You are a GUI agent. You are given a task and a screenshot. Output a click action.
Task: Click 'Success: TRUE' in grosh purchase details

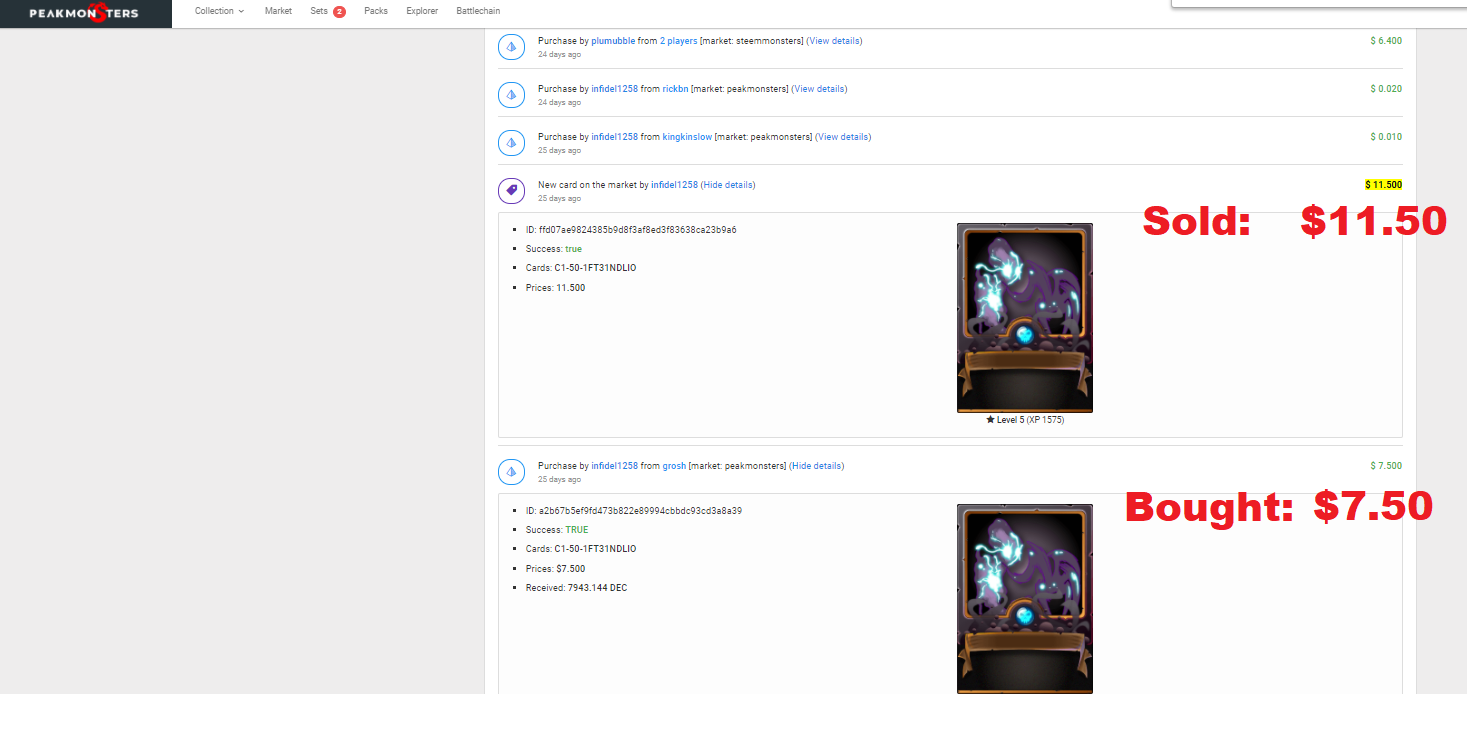[x=557, y=530]
